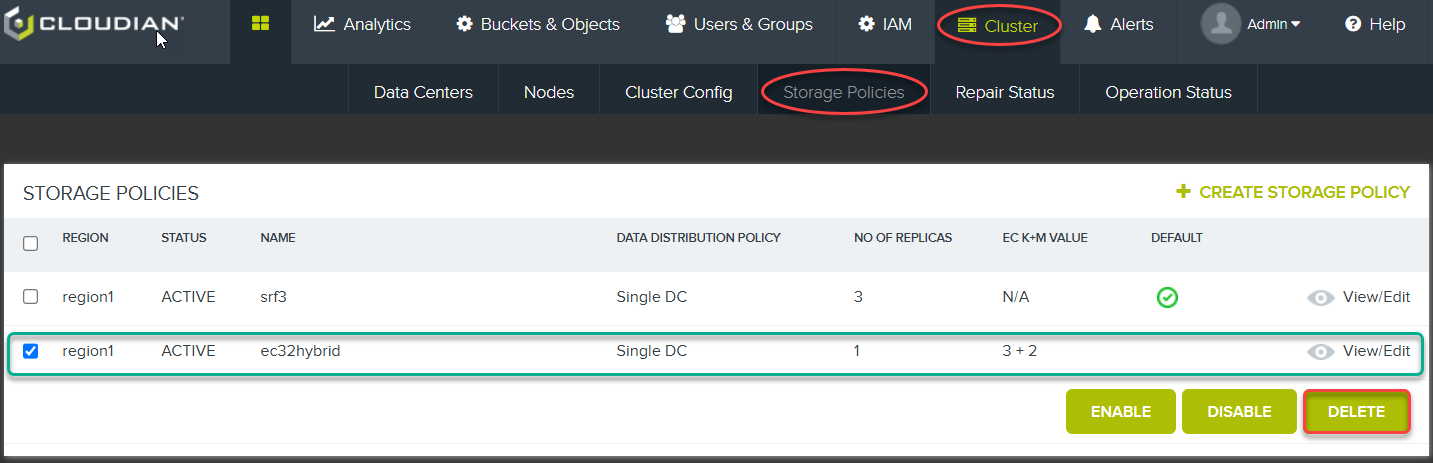This screenshot has height=463, width=1433.
Task: Go to the Cluster Config tab
Action: pos(678,92)
